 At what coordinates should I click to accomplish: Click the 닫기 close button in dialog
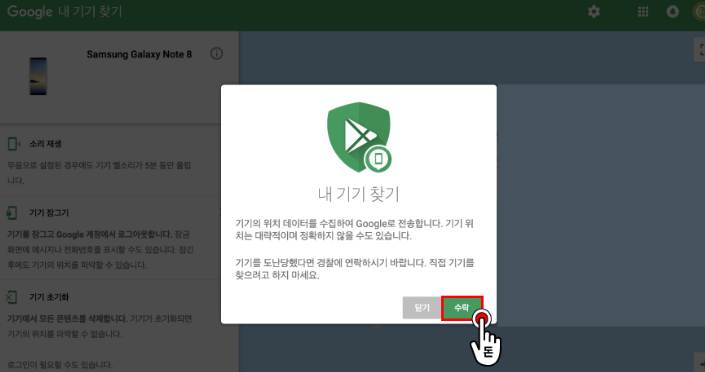point(422,308)
